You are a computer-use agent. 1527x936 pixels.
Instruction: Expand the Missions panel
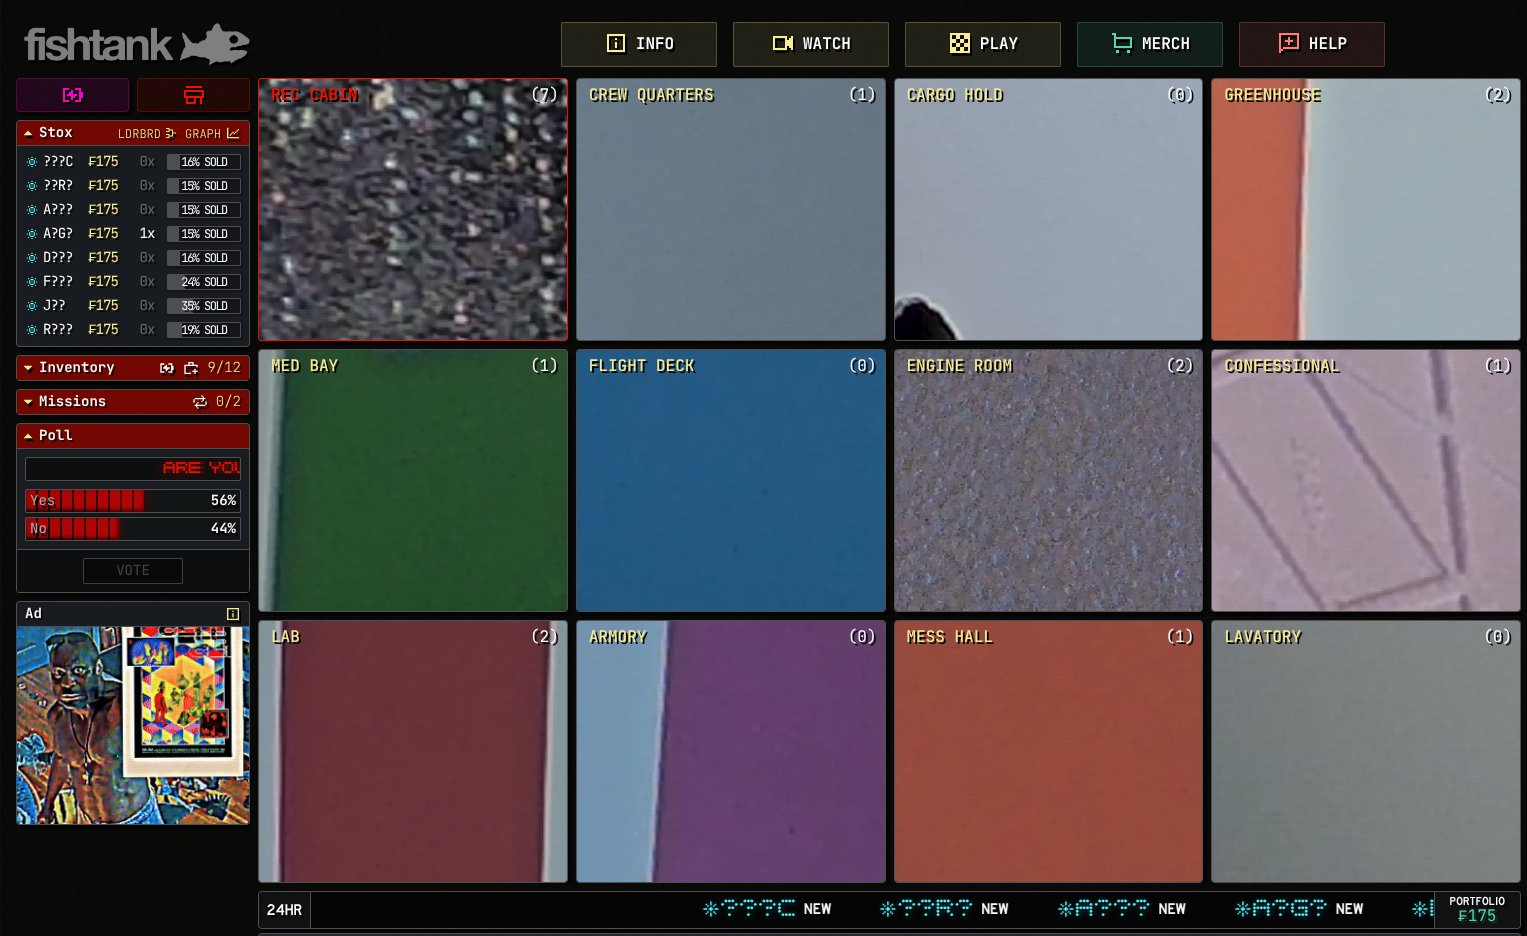pos(28,402)
